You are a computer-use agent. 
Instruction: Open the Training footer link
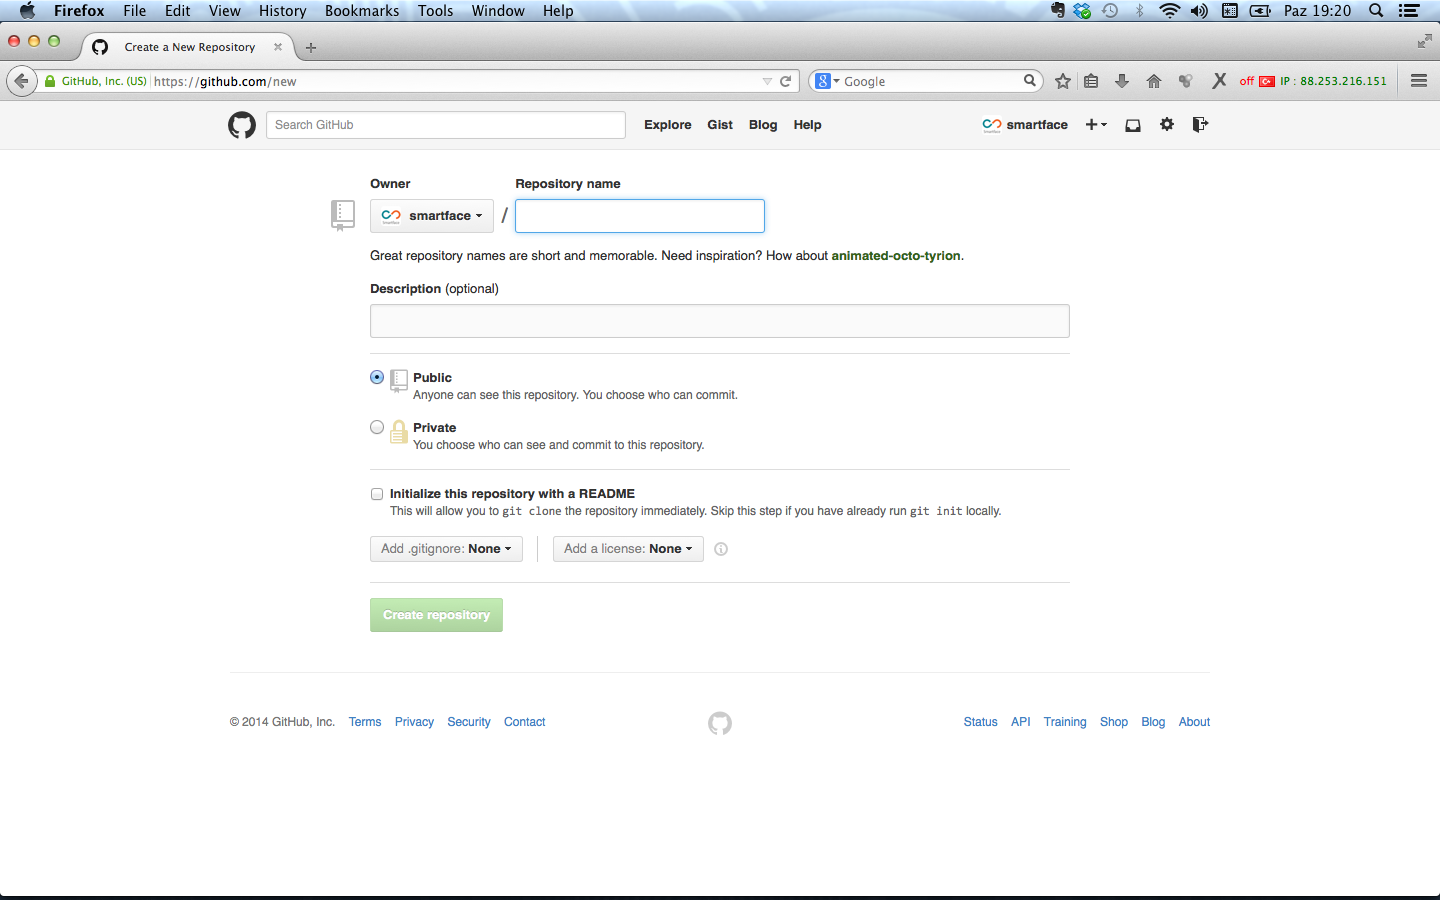click(1065, 722)
